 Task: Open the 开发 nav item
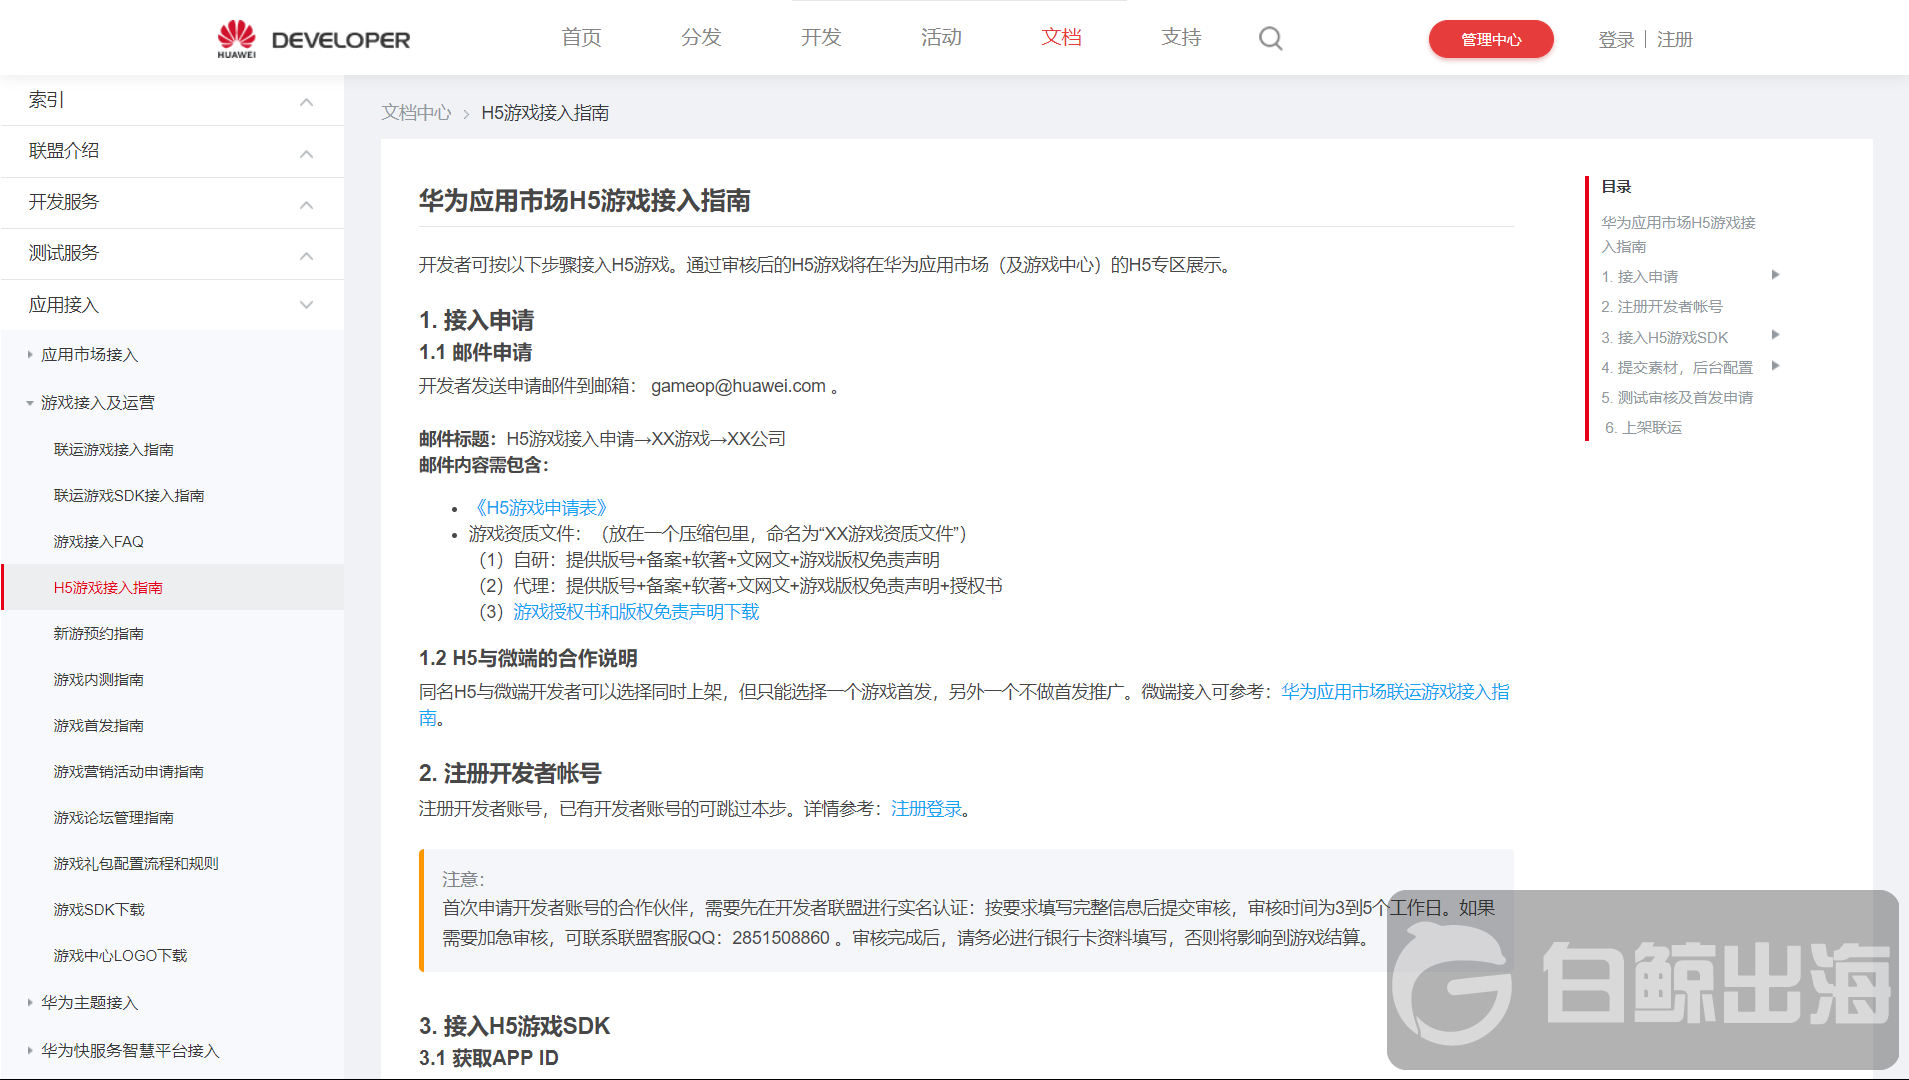point(821,38)
